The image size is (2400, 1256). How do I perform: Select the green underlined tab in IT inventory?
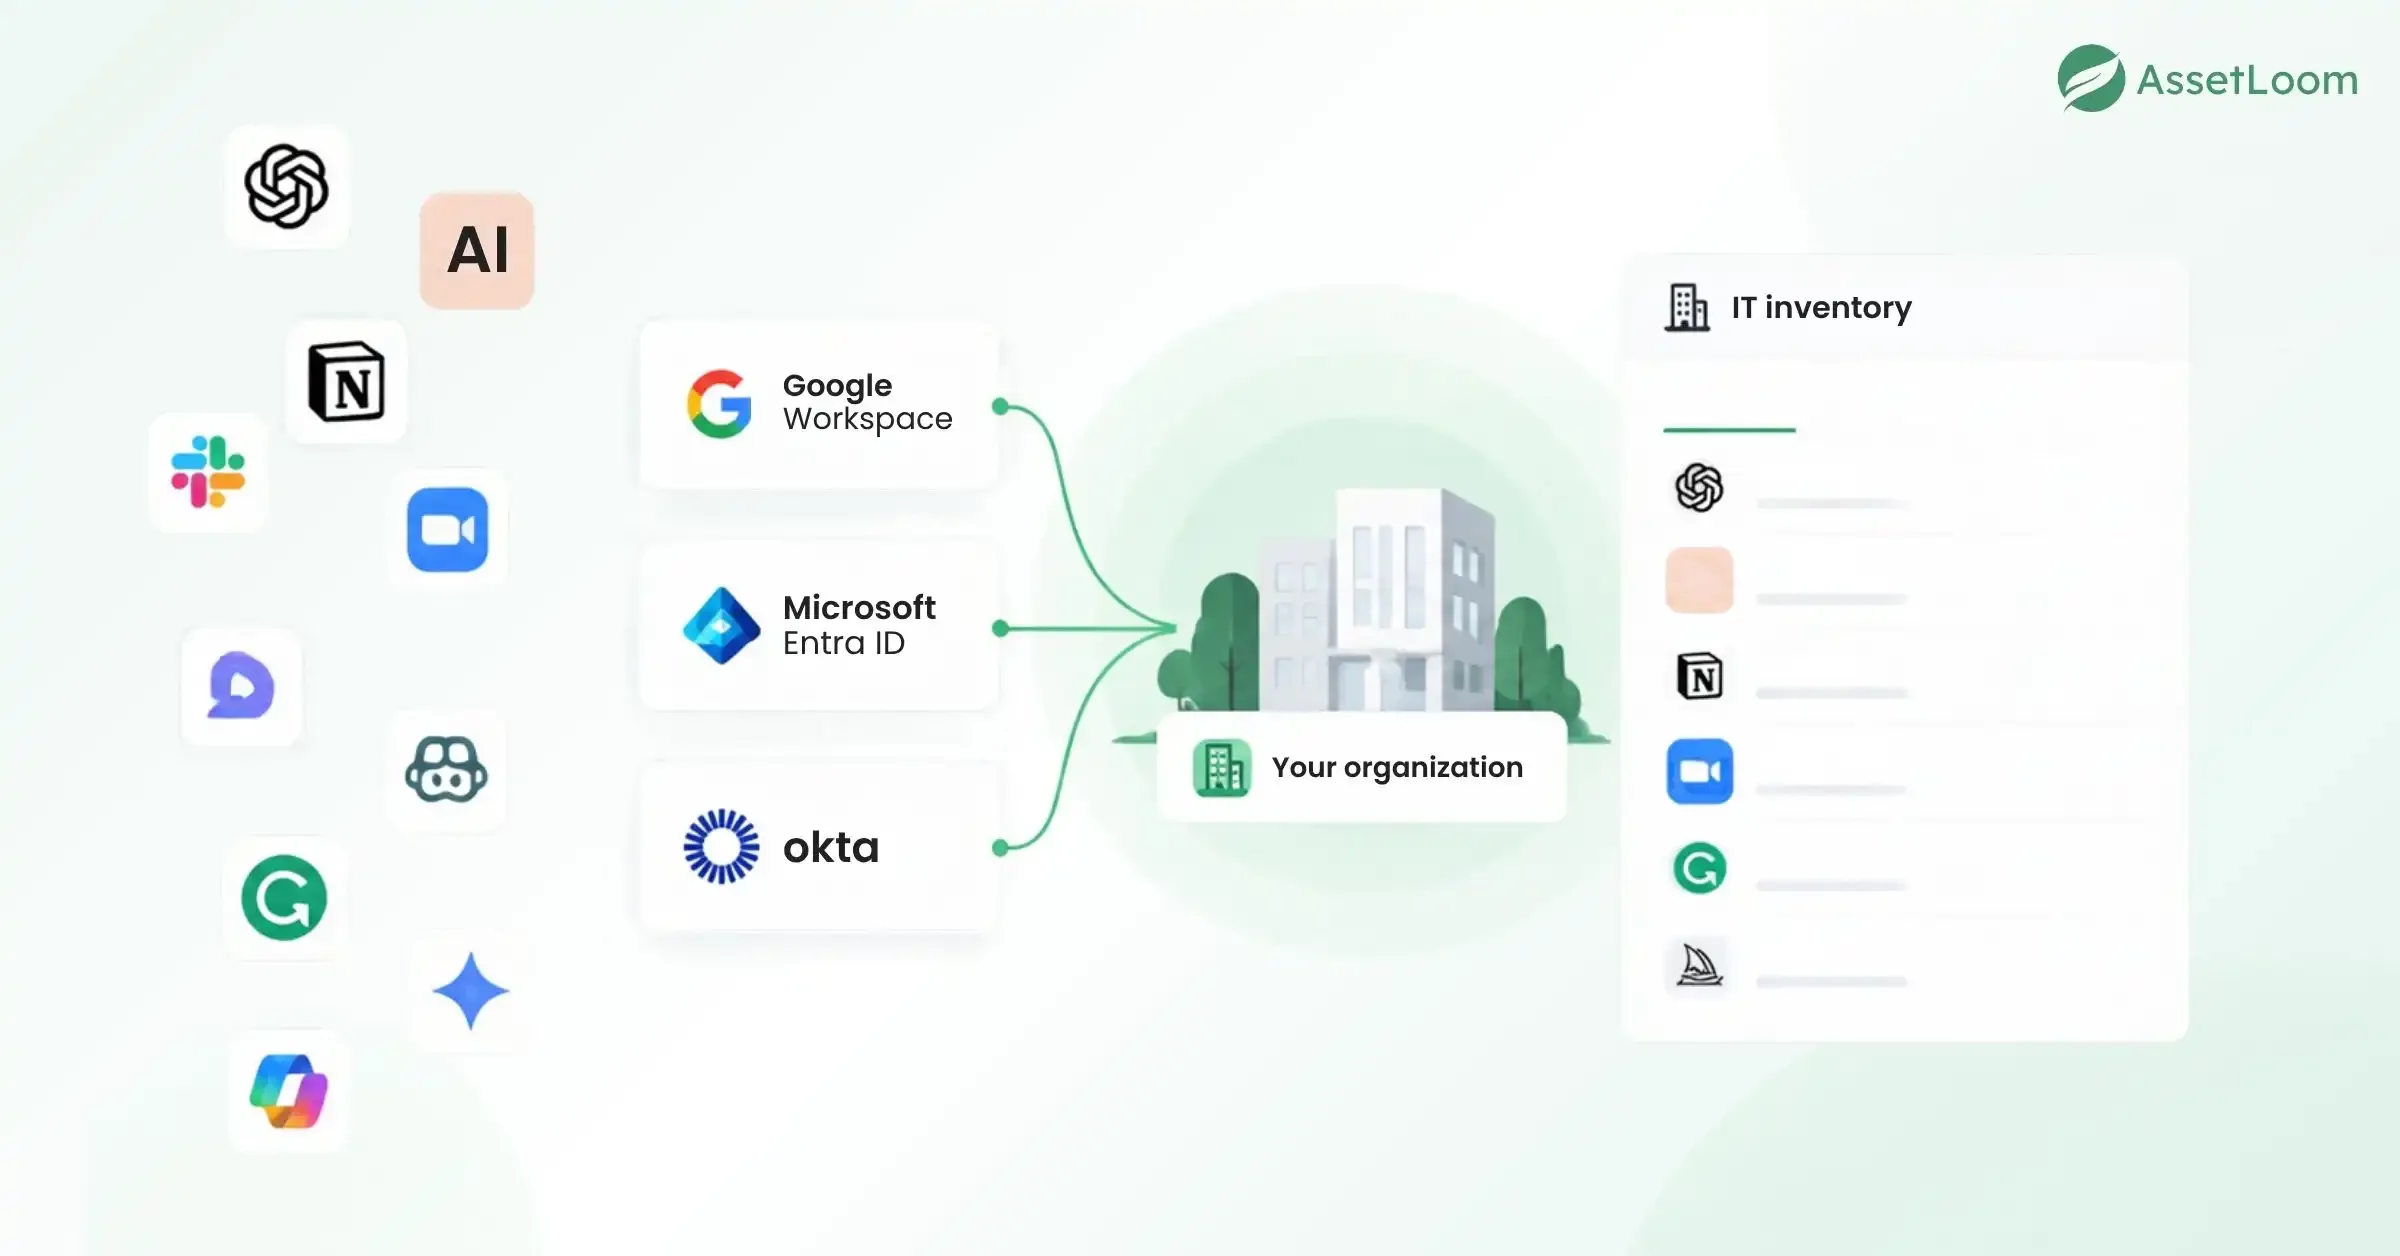1729,430
